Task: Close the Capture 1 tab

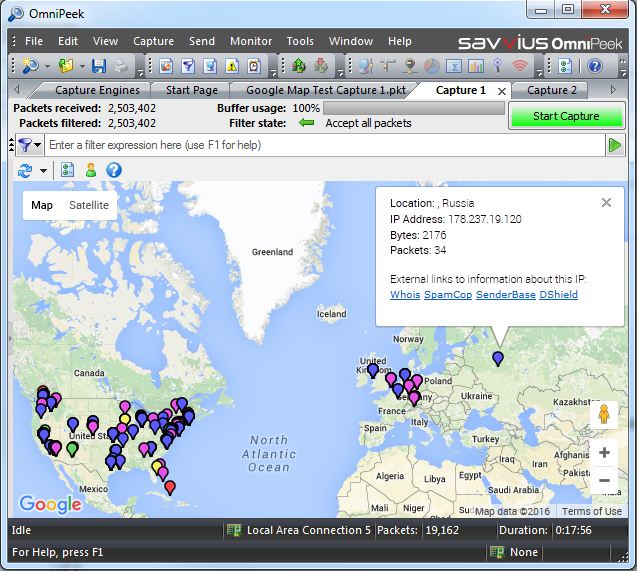Action: click(x=502, y=91)
